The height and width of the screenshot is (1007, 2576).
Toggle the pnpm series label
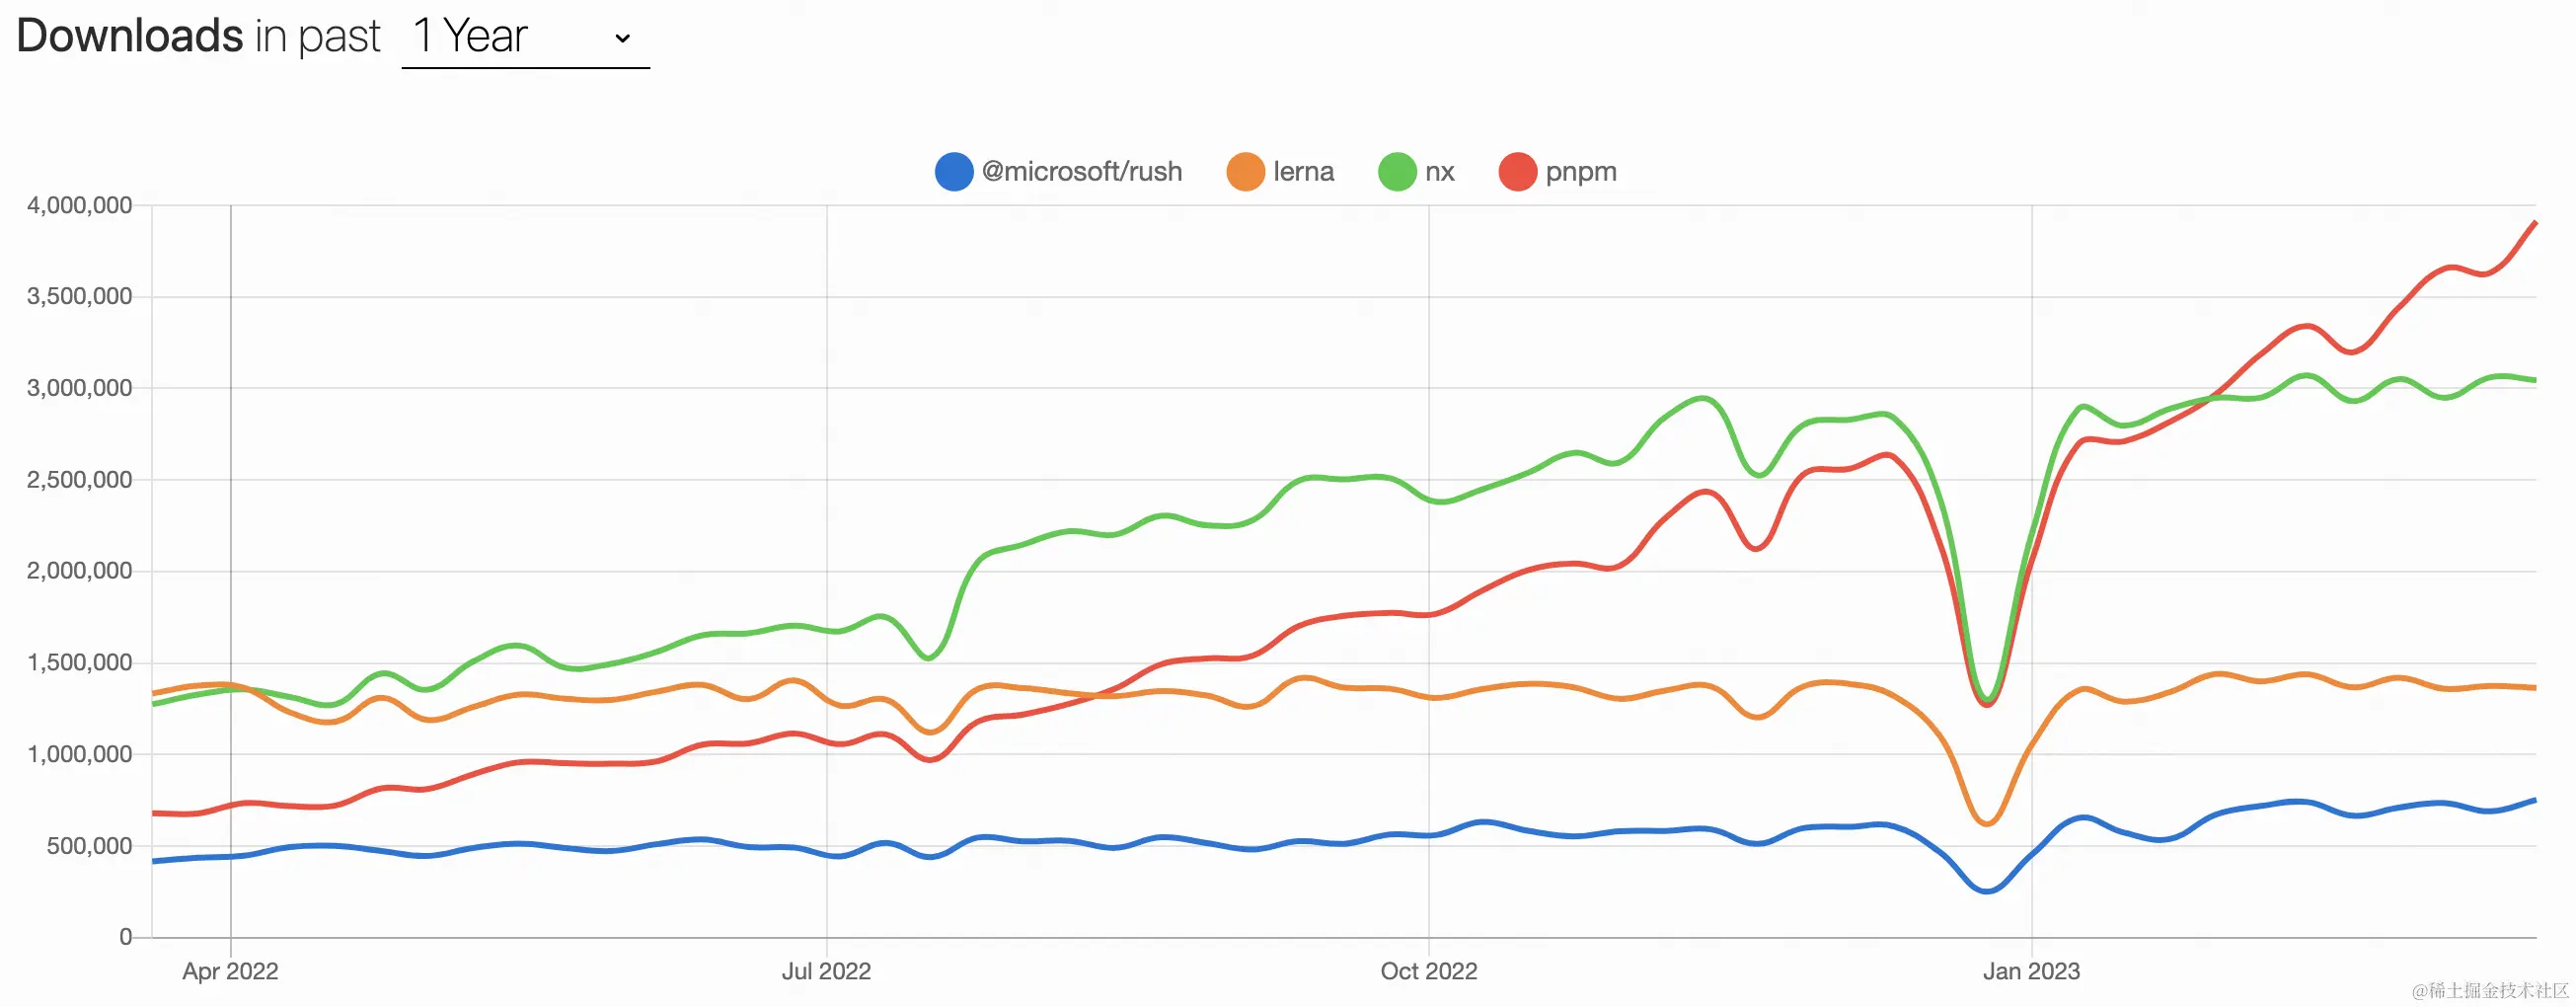point(1580,173)
